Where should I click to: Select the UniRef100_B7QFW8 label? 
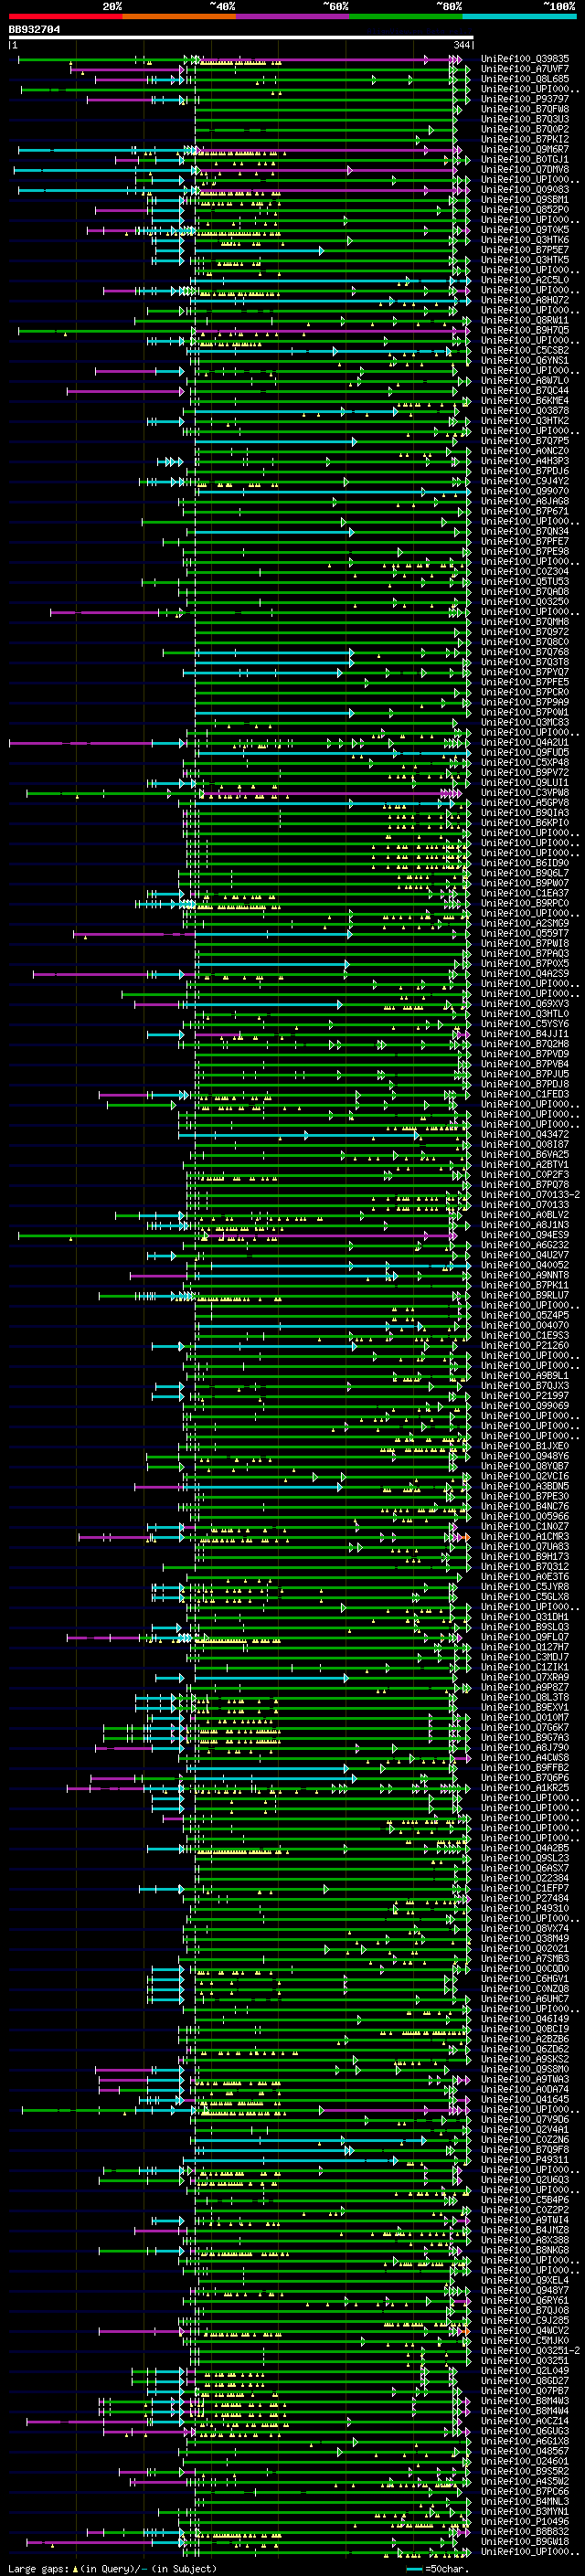click(x=525, y=109)
